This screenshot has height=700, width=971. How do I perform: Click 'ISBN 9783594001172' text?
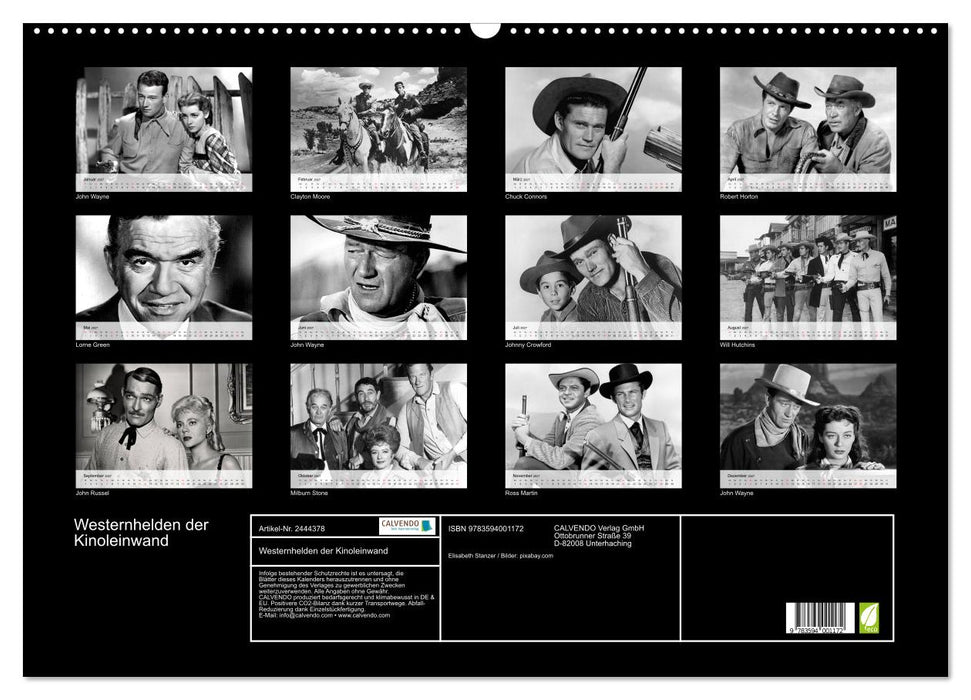(x=486, y=528)
